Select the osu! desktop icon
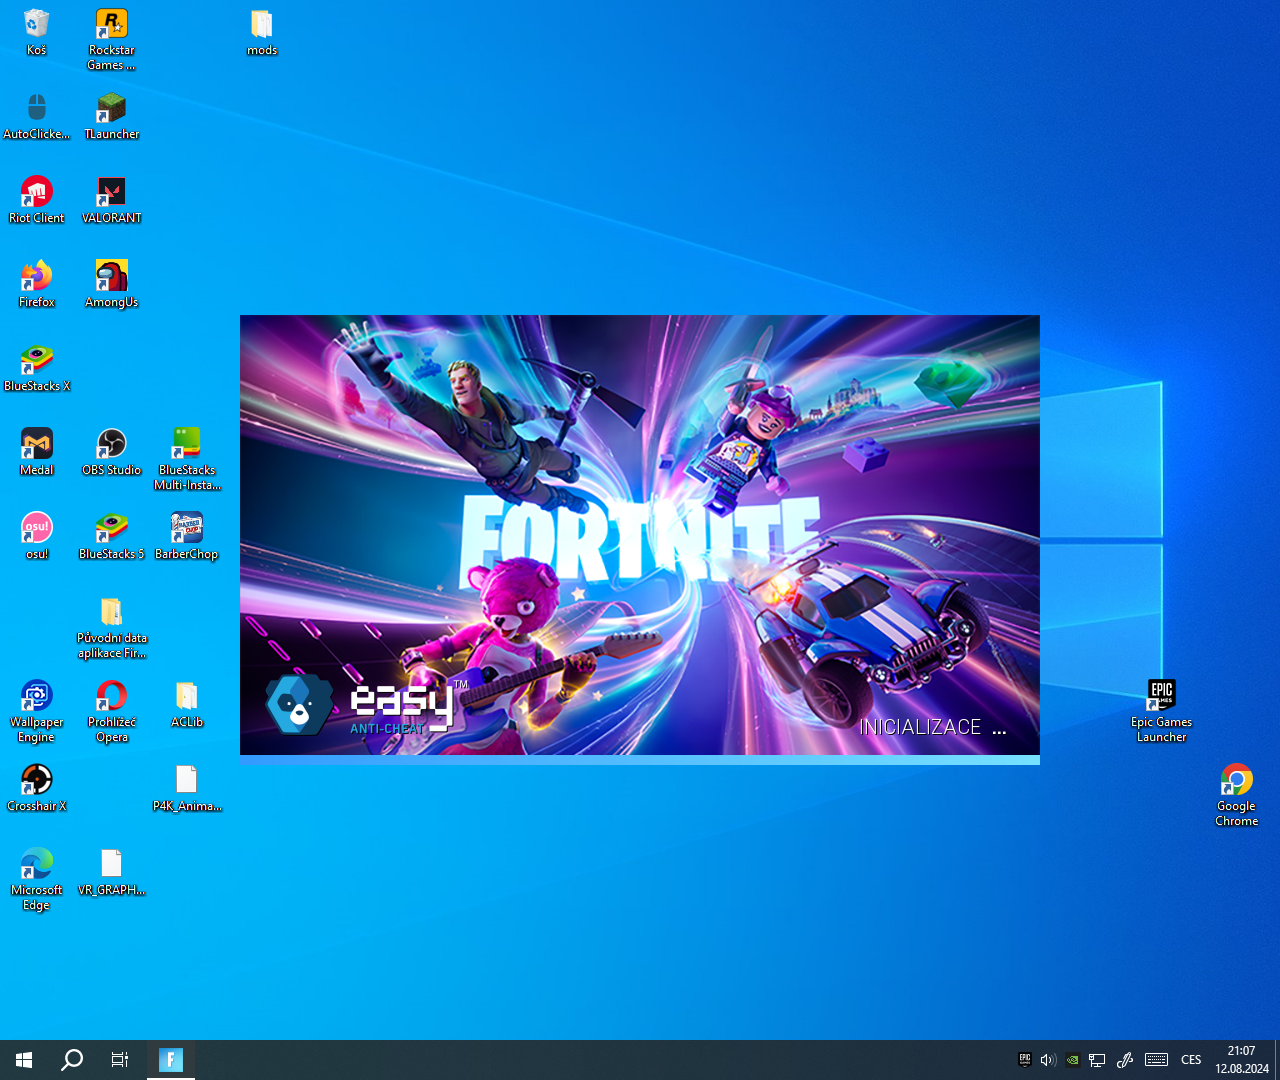Image resolution: width=1280 pixels, height=1080 pixels. [37, 536]
